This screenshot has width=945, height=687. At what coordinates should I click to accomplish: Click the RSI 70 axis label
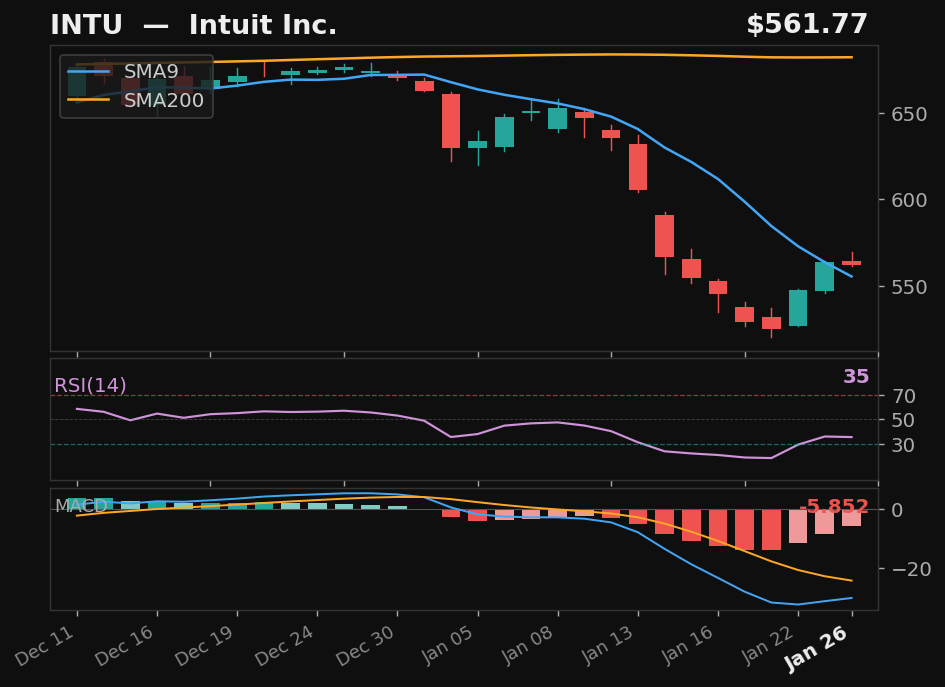[904, 397]
